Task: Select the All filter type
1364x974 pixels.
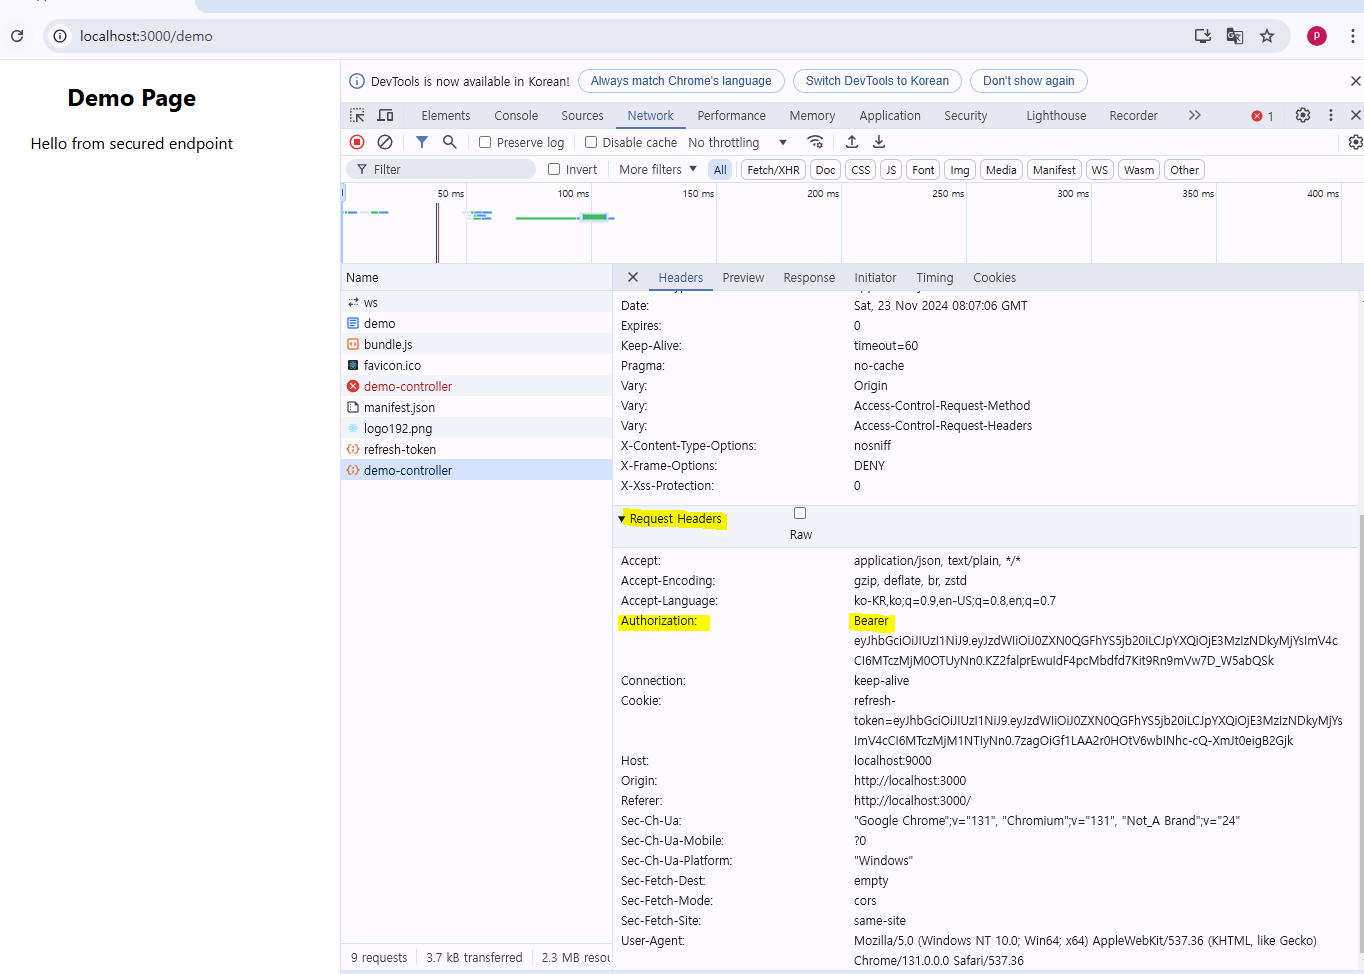Action: point(720,170)
